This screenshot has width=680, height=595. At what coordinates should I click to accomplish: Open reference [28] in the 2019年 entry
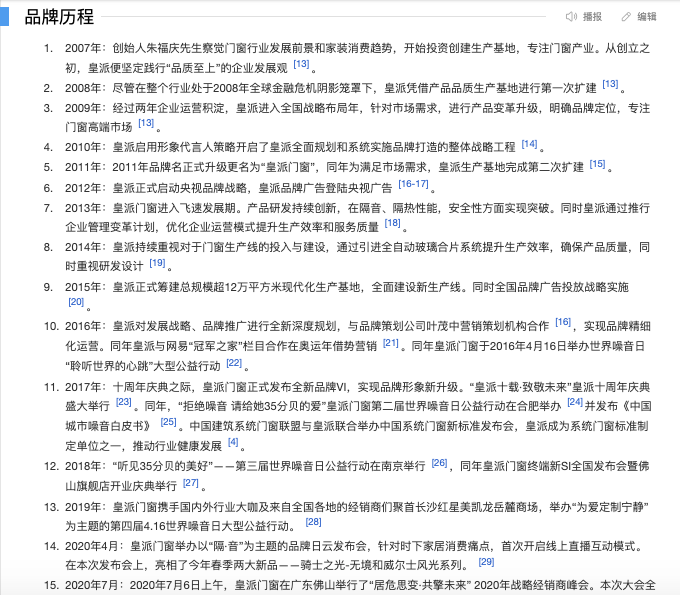pos(313,522)
